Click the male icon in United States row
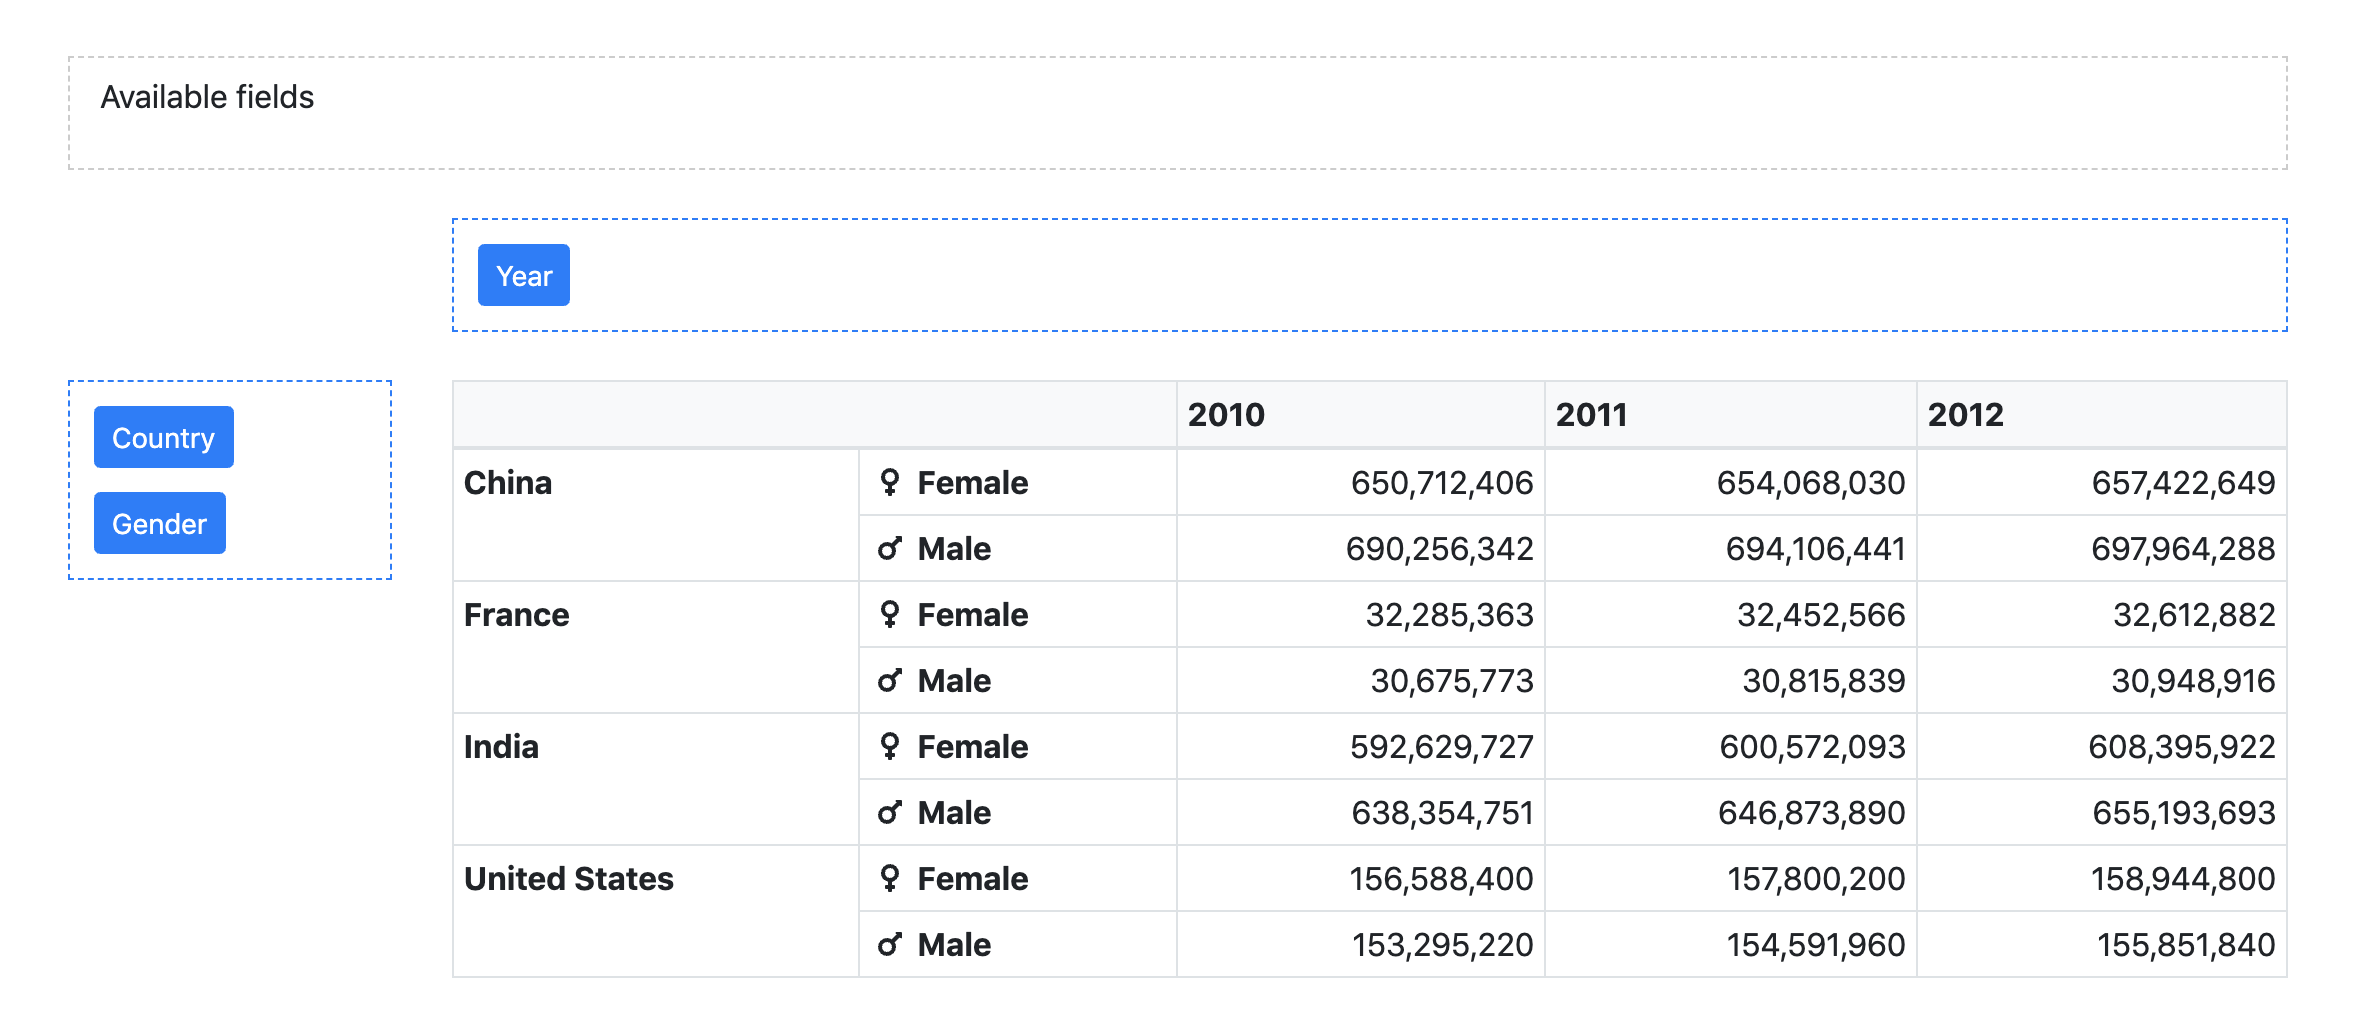2360x1034 pixels. click(x=889, y=945)
